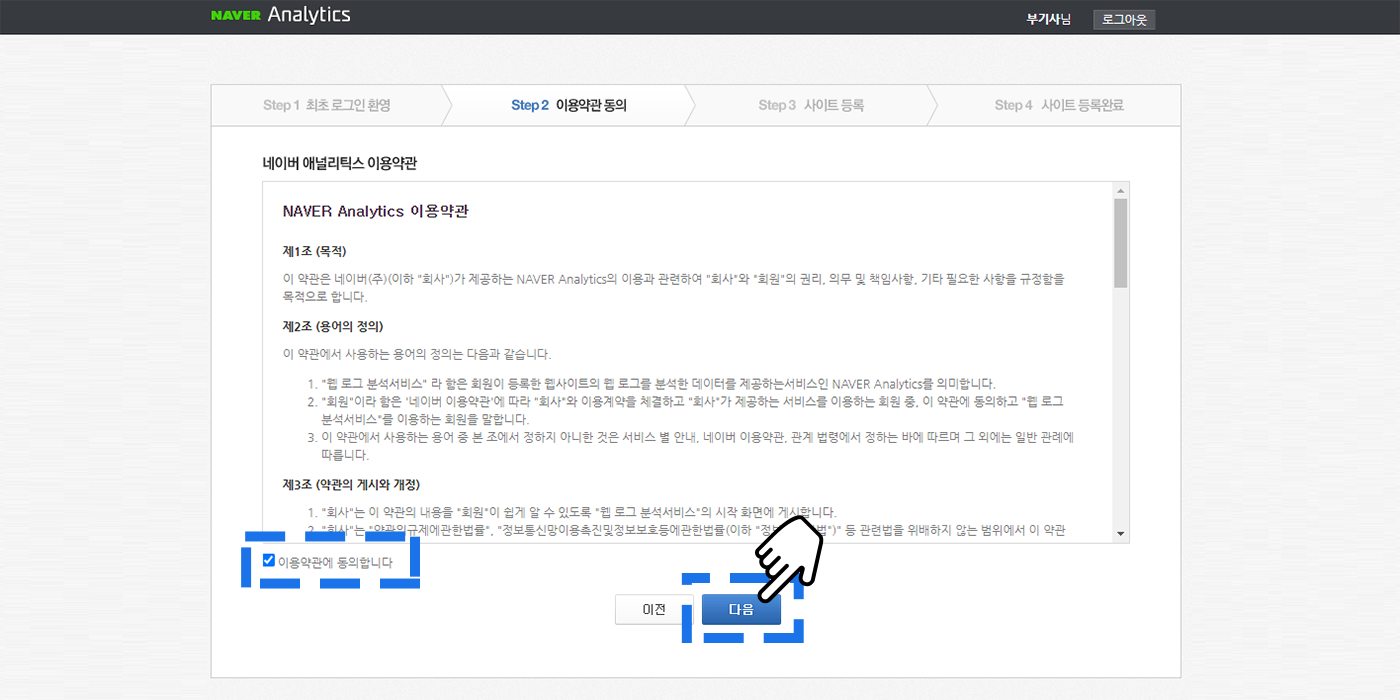The image size is (1400, 700).
Task: Go back with the 이전 button
Action: tap(654, 609)
